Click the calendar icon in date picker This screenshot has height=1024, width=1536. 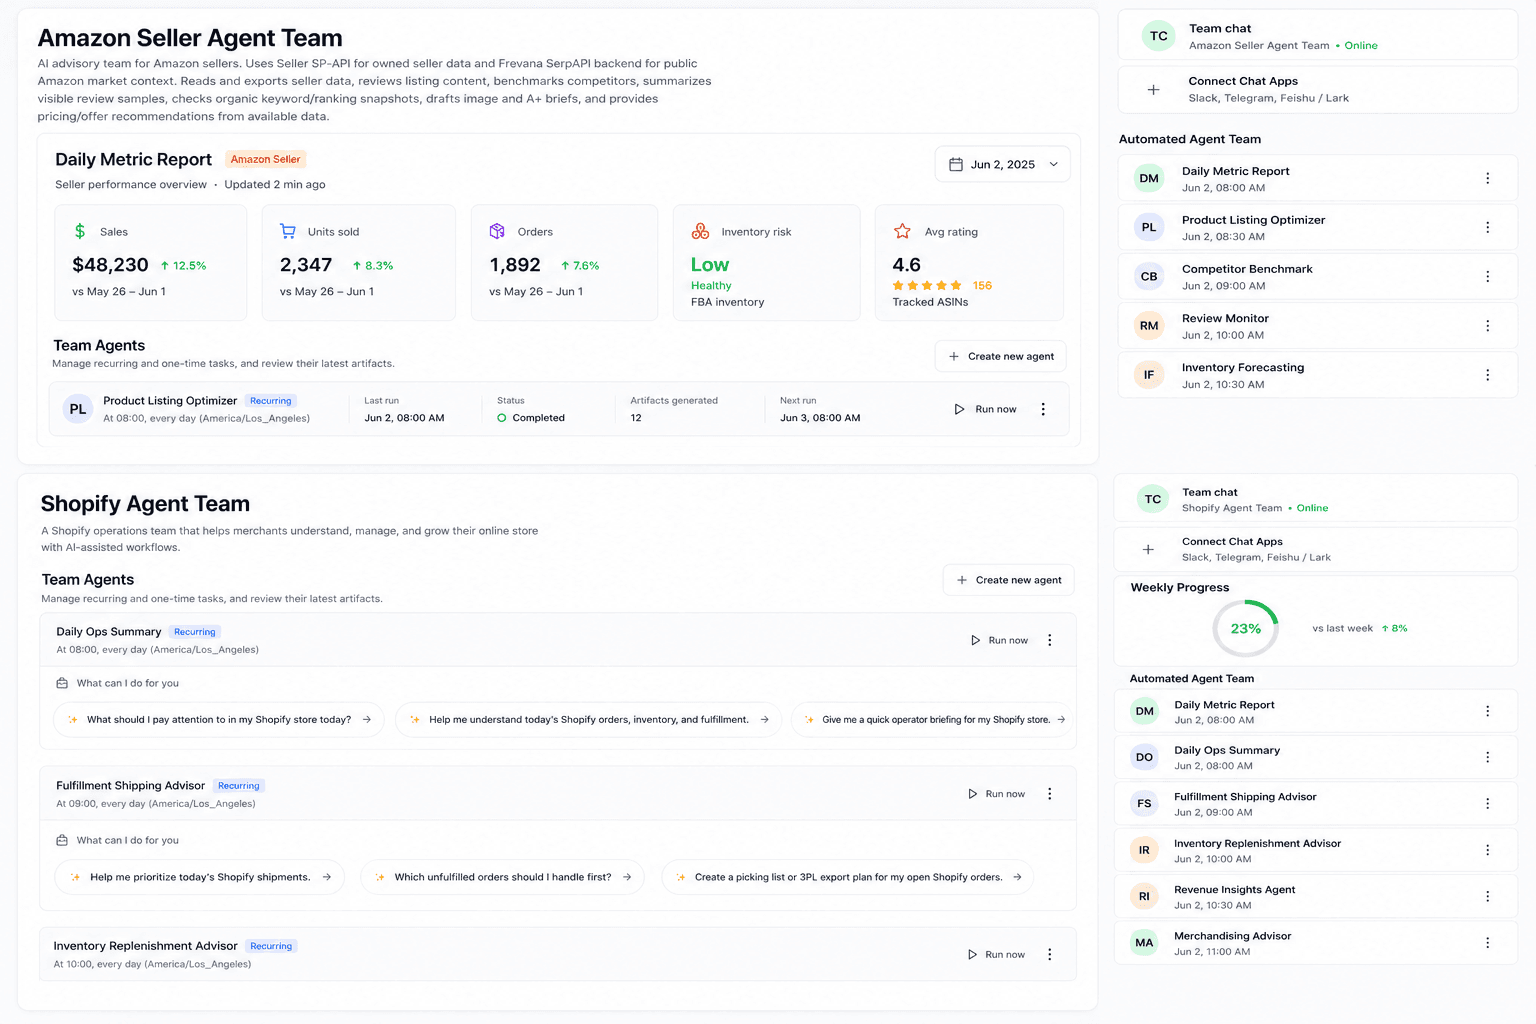coord(955,164)
